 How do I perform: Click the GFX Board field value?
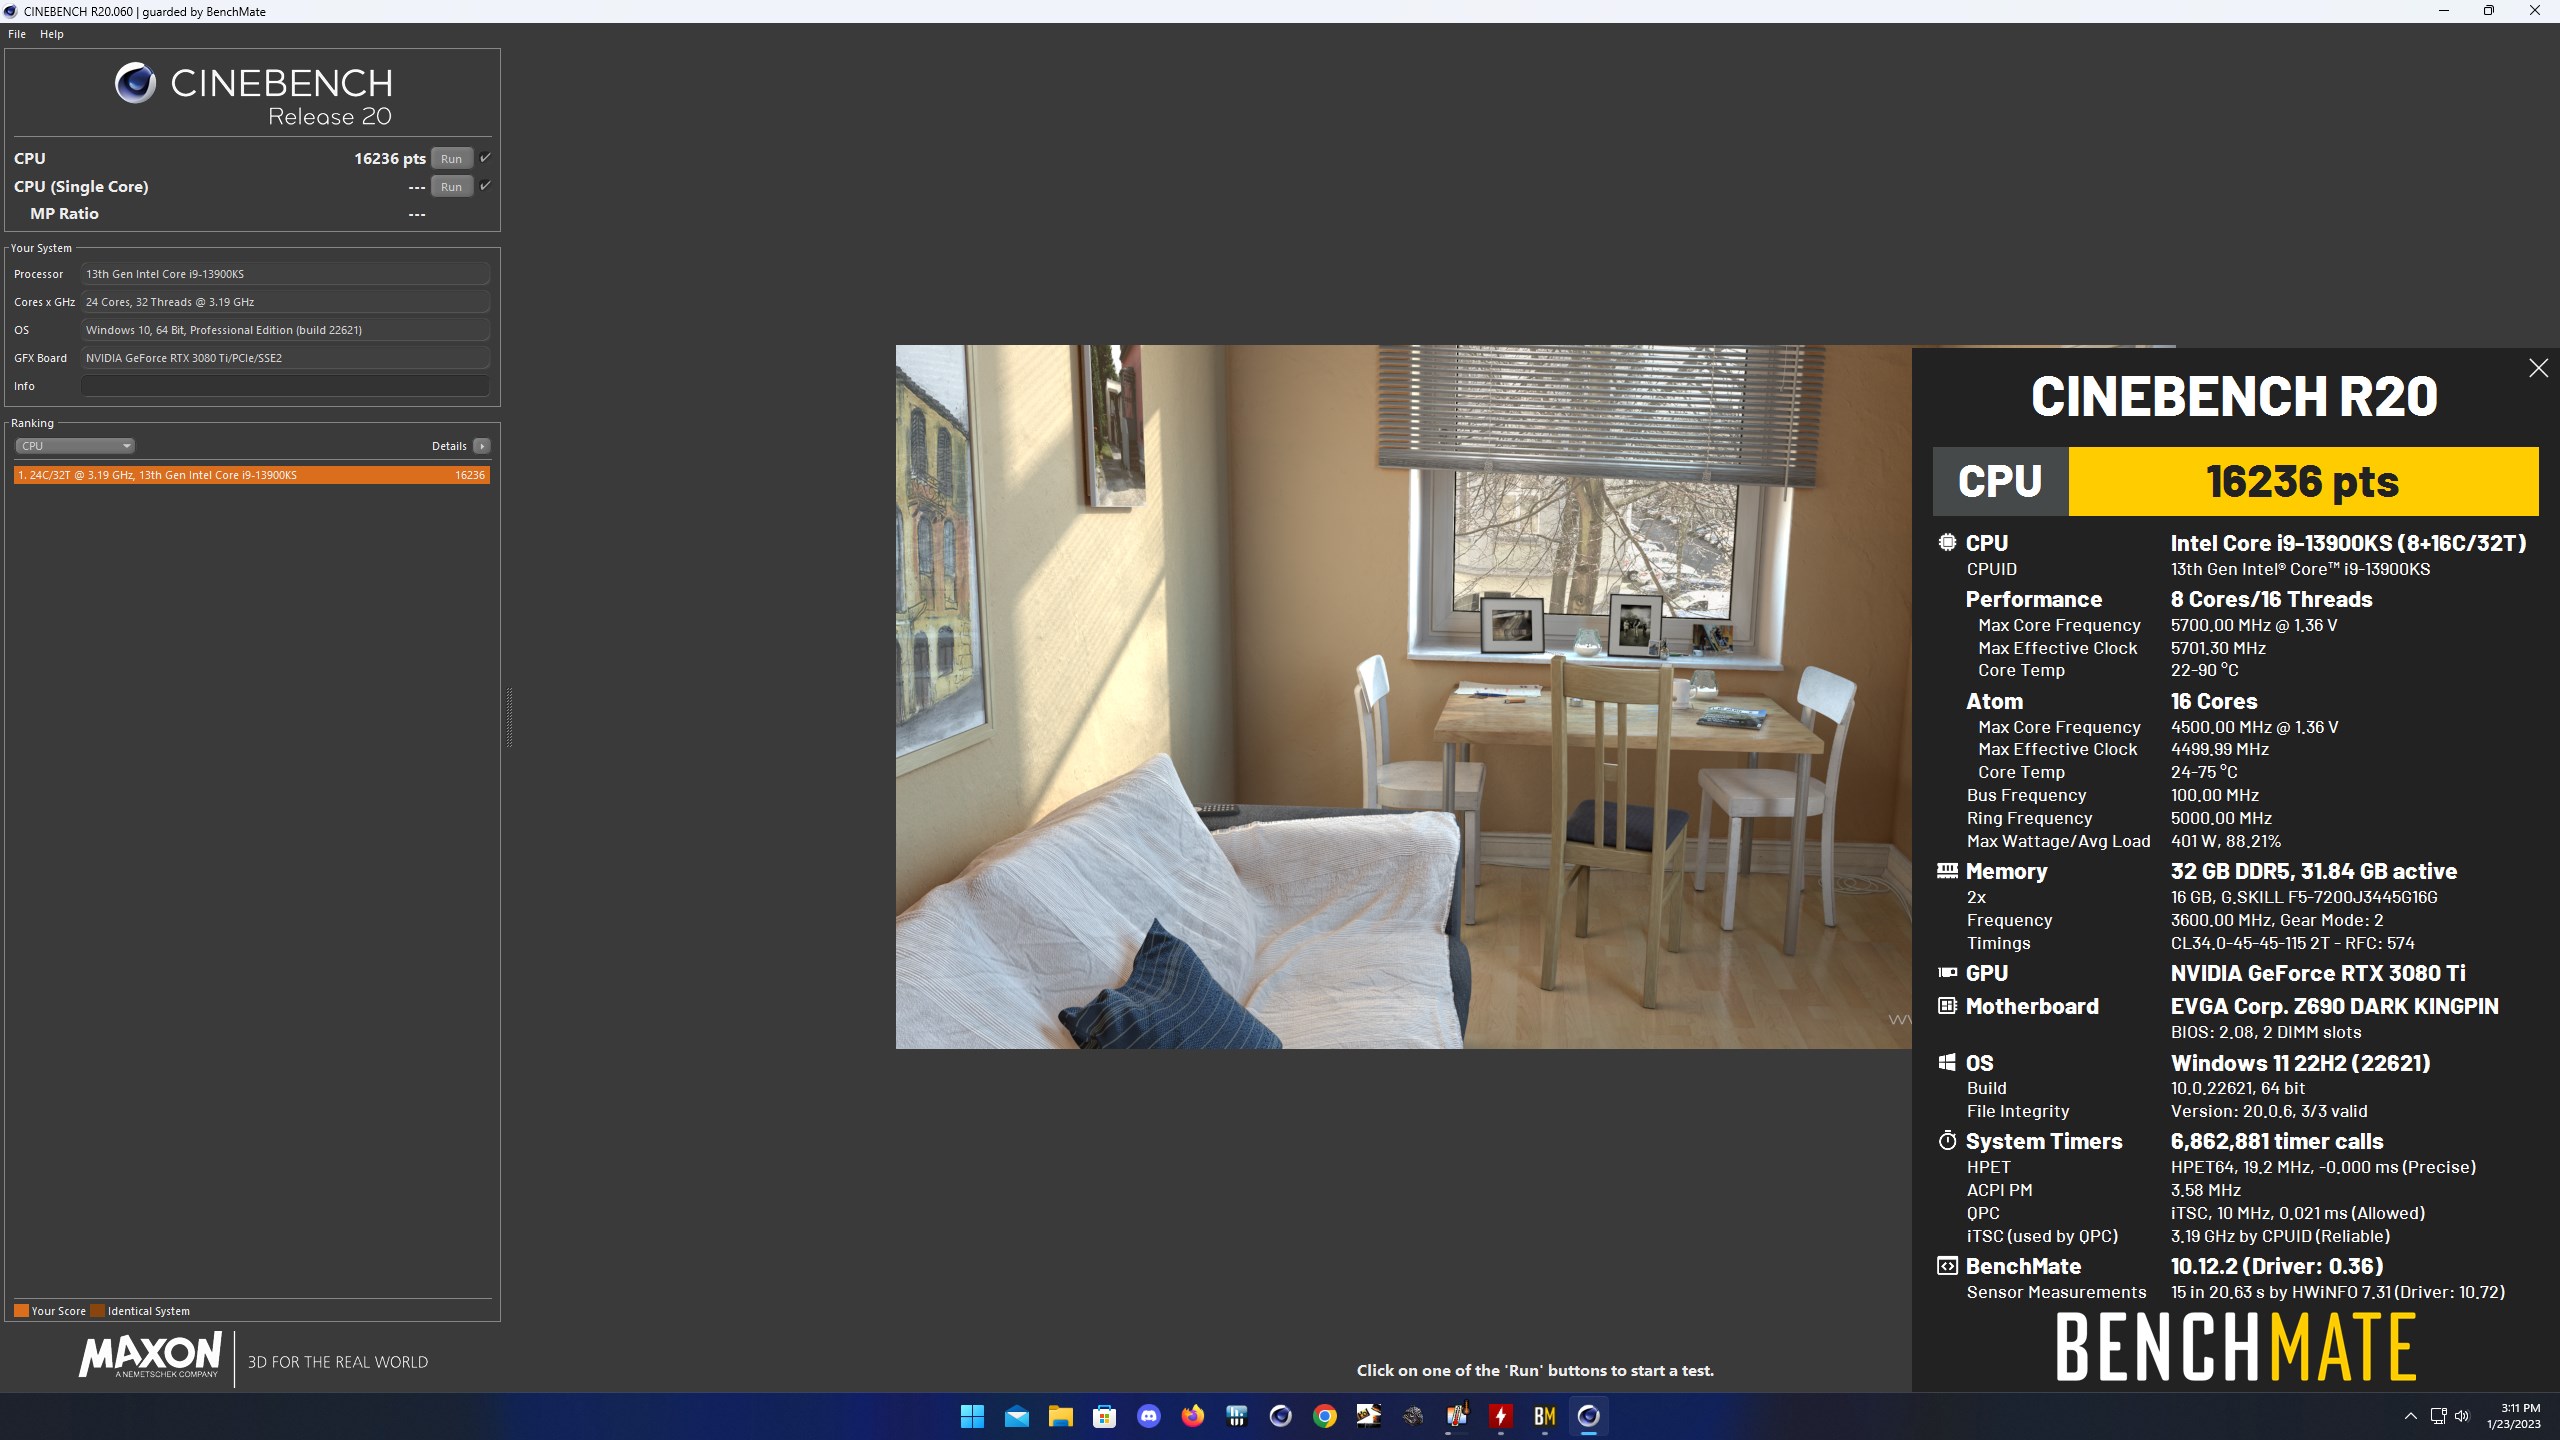click(285, 358)
